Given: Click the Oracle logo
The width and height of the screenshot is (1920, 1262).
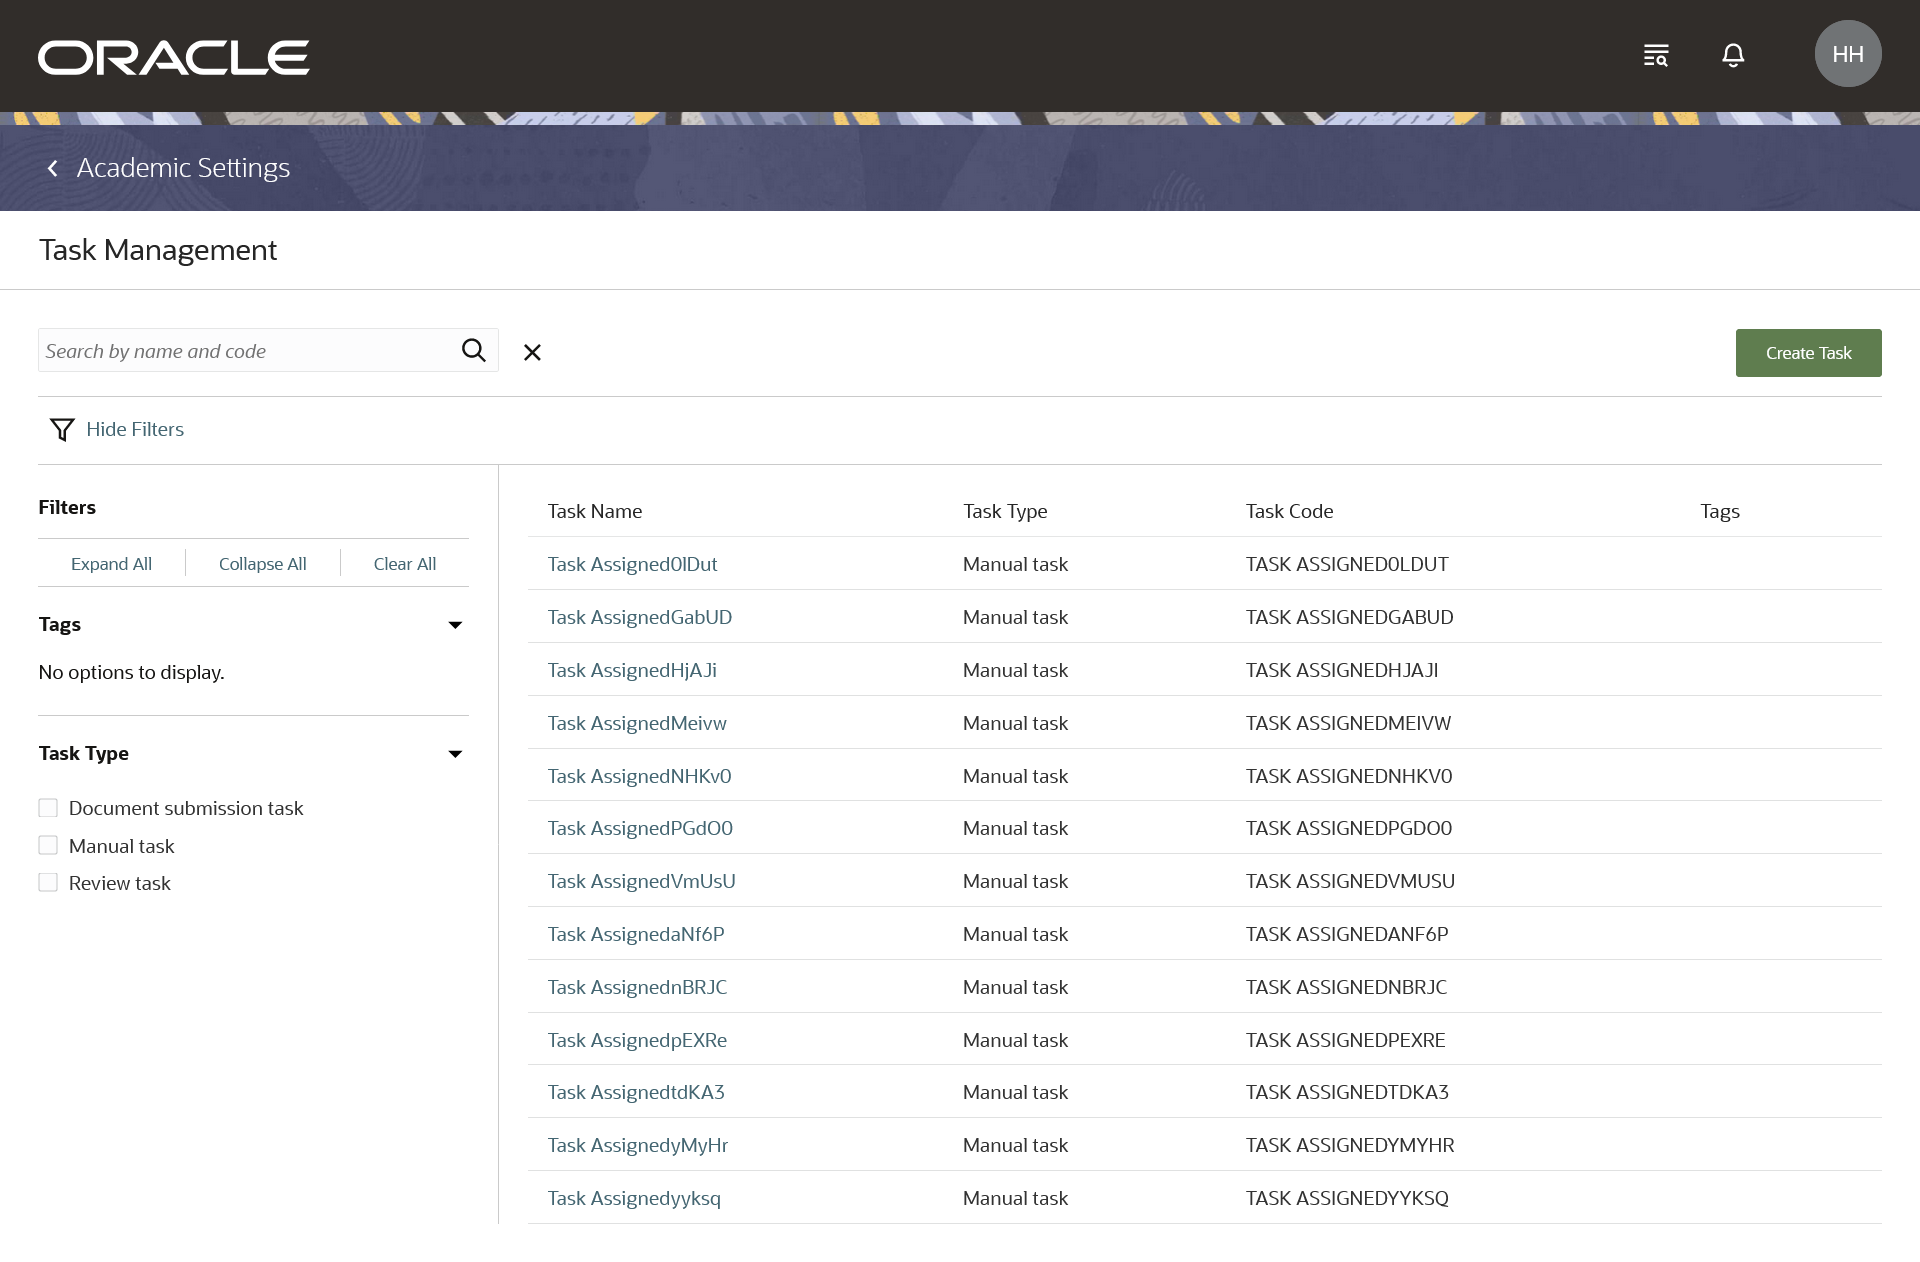Looking at the screenshot, I should click(x=173, y=57).
